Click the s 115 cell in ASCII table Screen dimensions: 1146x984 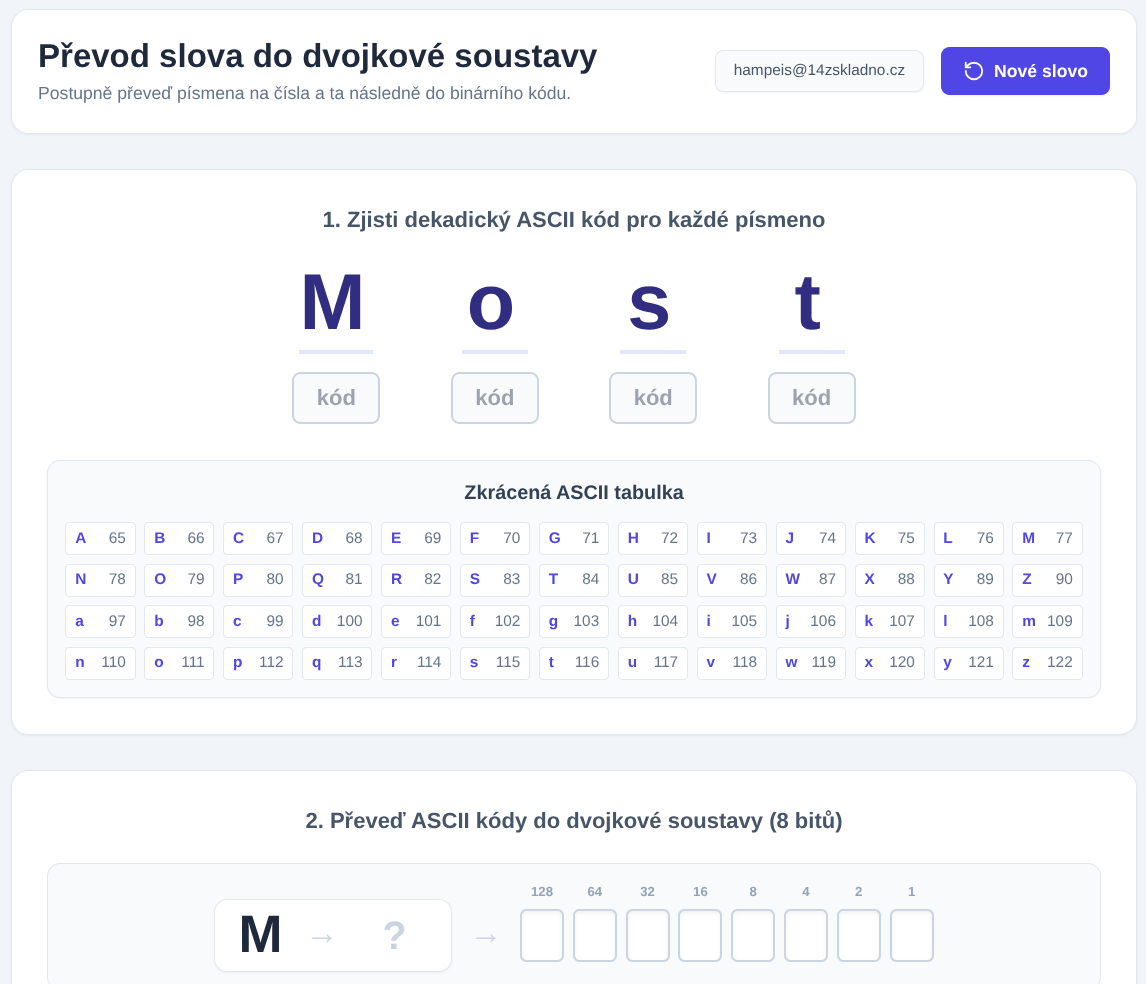pyautogui.click(x=495, y=662)
